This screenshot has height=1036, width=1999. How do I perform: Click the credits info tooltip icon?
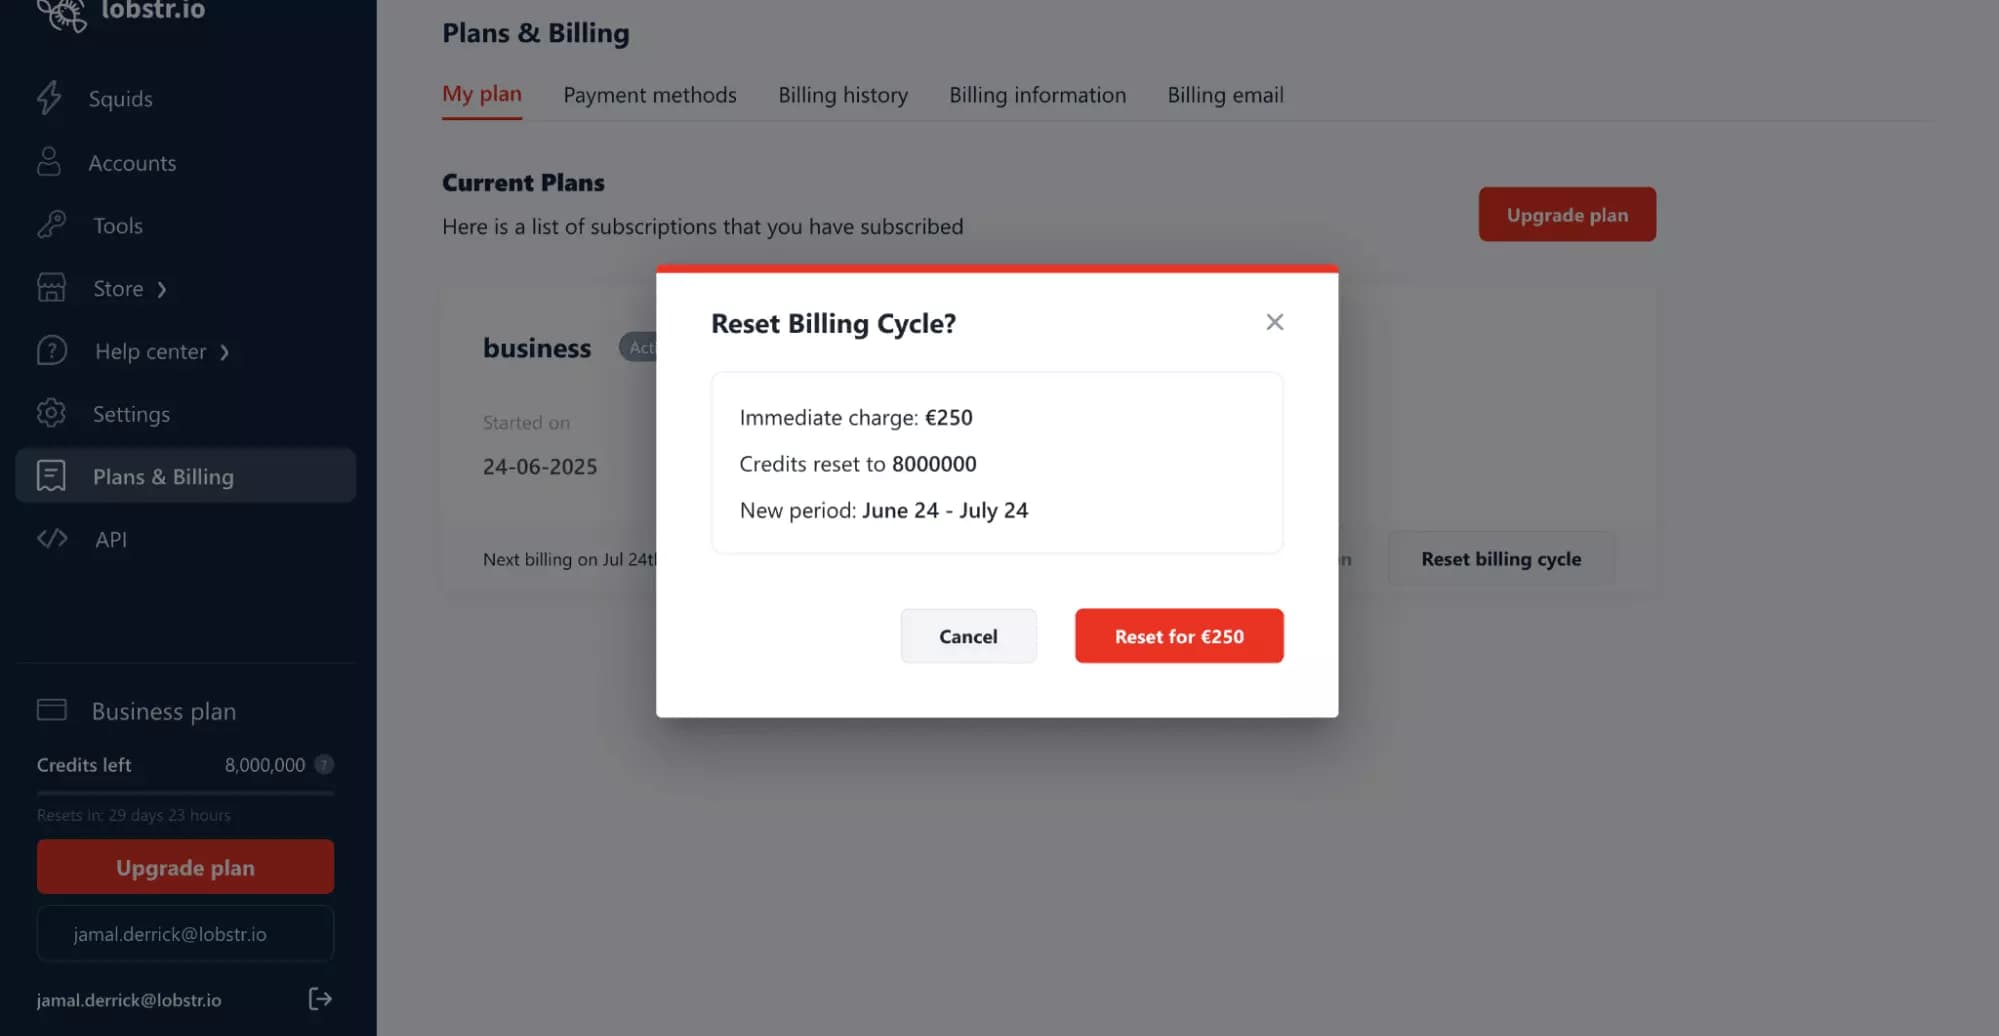point(323,765)
